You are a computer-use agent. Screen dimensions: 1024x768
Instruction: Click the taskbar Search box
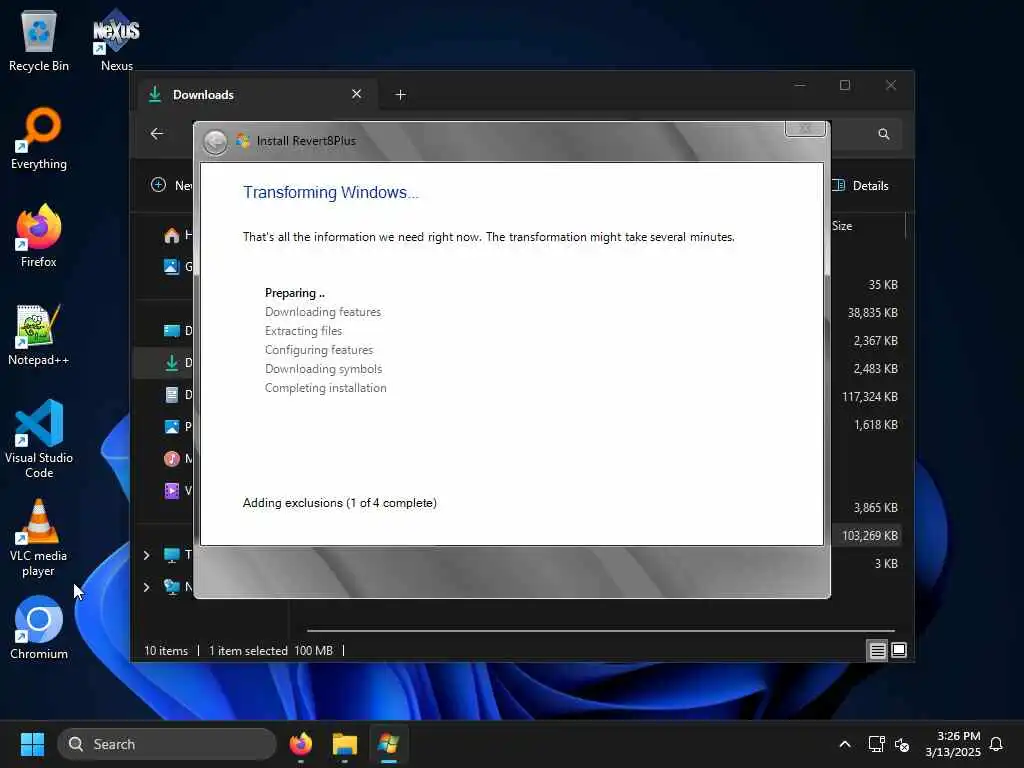(x=167, y=744)
